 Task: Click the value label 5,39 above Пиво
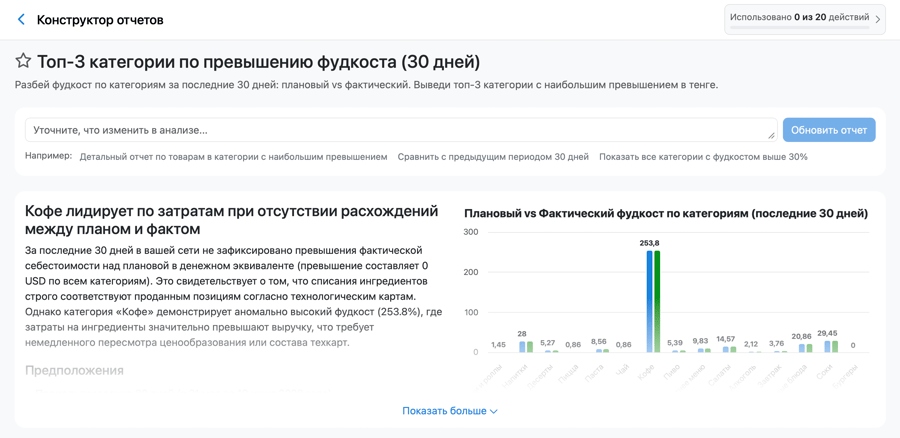(x=675, y=343)
